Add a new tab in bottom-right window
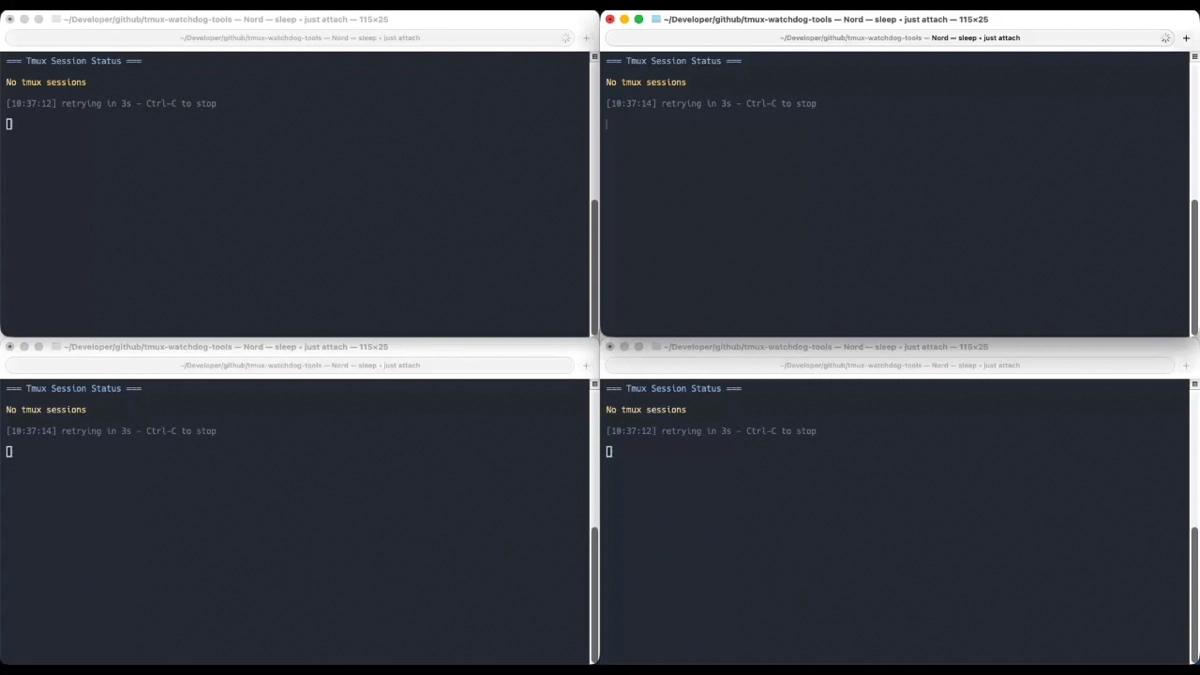1200x675 pixels. 1187,366
